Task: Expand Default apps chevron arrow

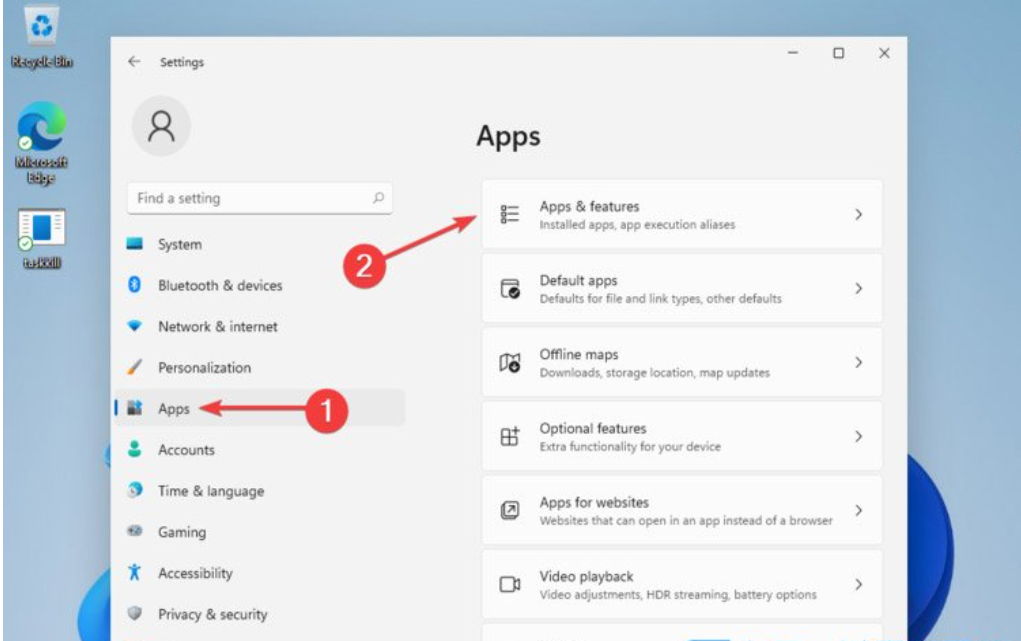Action: click(x=858, y=288)
